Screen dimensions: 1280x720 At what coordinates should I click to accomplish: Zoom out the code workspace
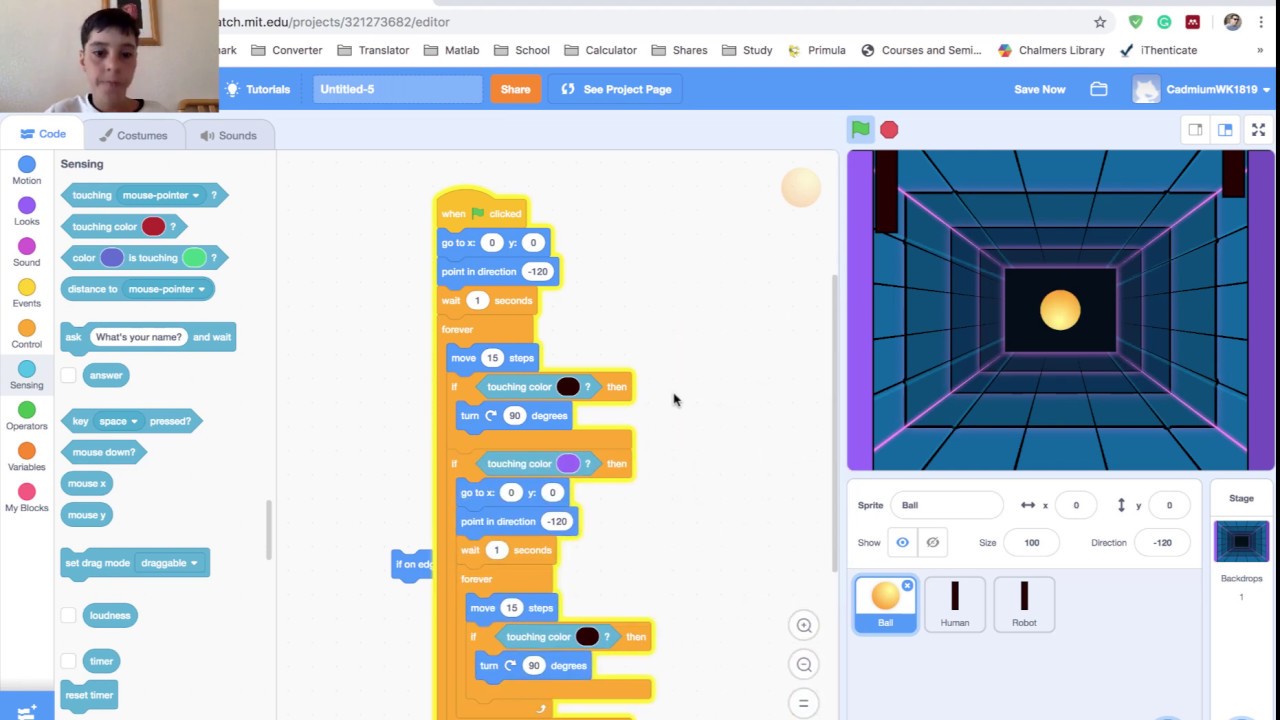[804, 664]
